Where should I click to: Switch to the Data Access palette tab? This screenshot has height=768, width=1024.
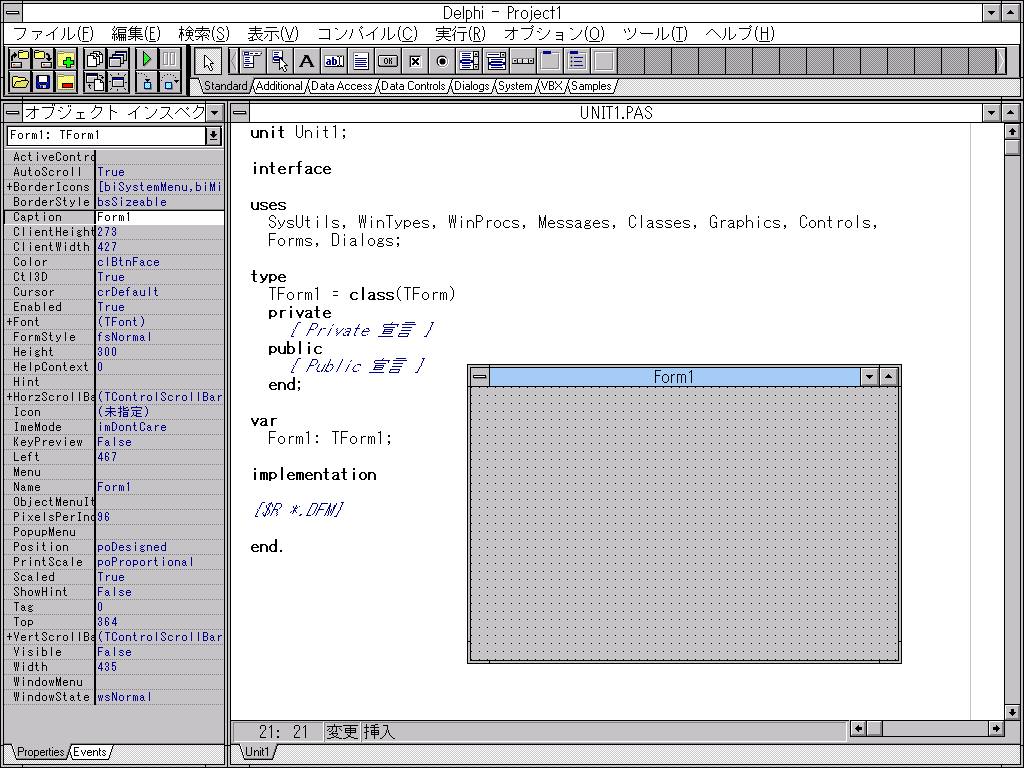(x=342, y=86)
